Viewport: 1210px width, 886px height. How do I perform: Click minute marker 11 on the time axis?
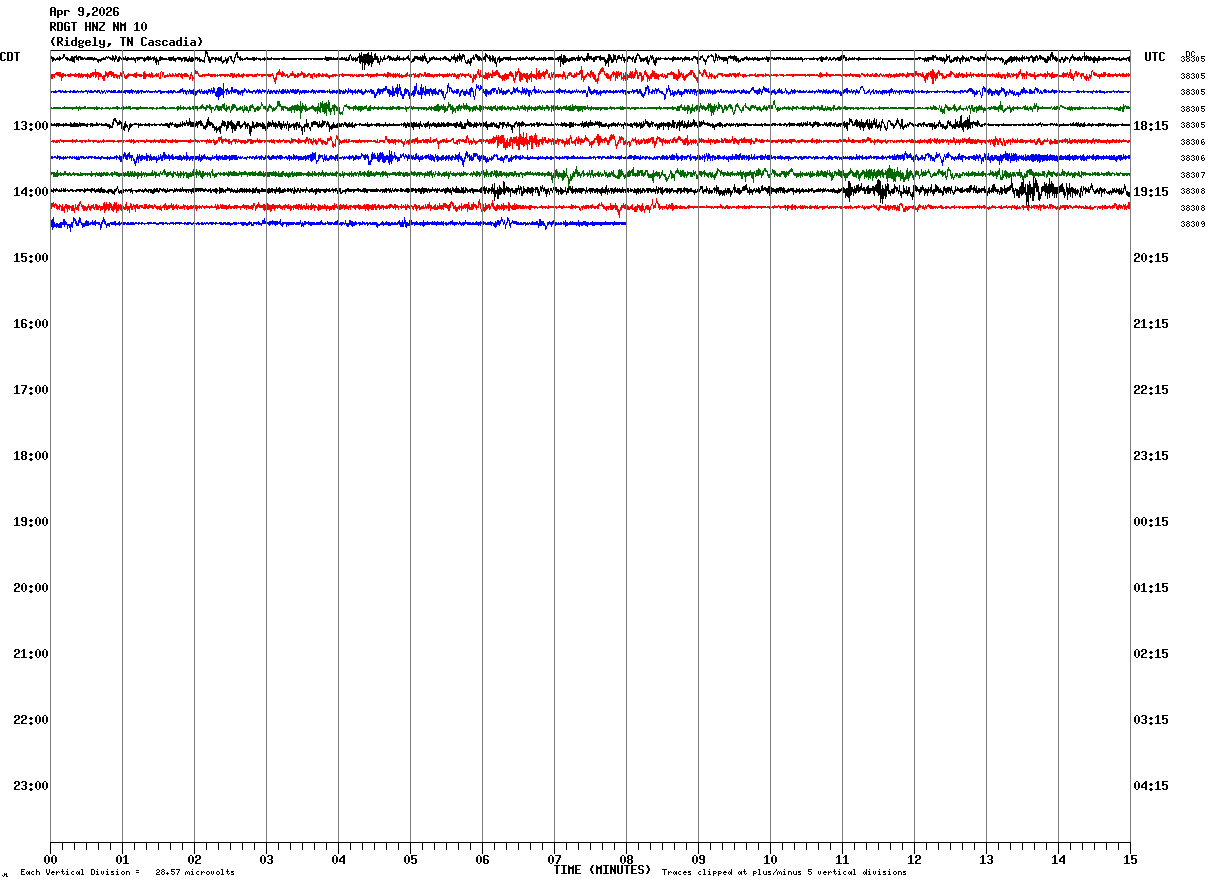[842, 859]
